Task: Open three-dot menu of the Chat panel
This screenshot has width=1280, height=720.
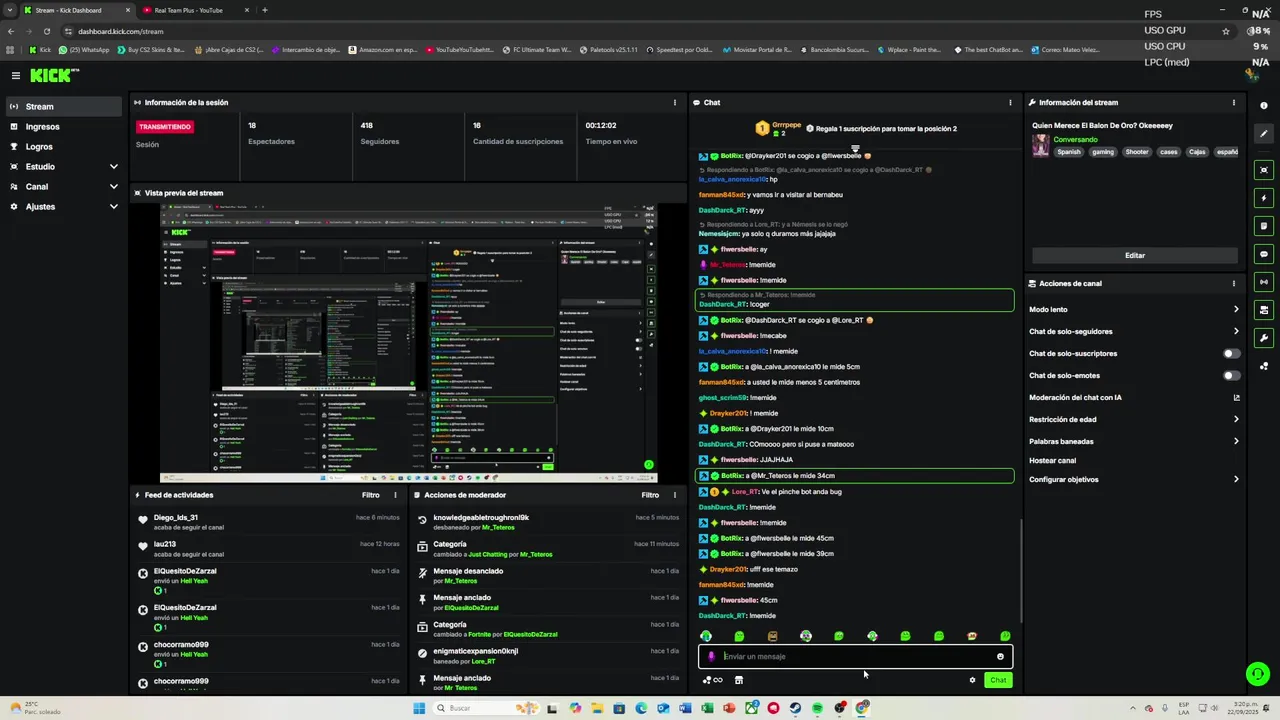Action: point(1010,102)
